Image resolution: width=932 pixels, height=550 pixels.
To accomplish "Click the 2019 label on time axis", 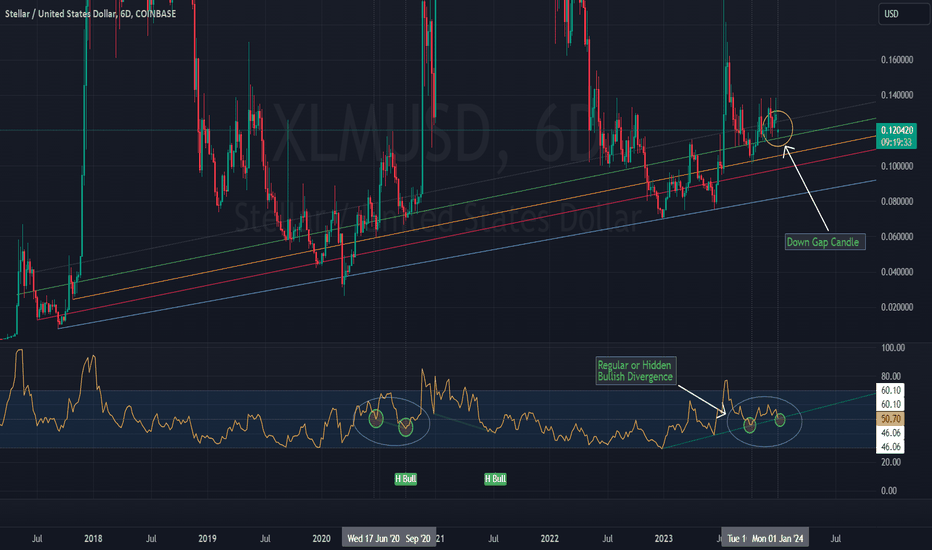I will (x=207, y=539).
